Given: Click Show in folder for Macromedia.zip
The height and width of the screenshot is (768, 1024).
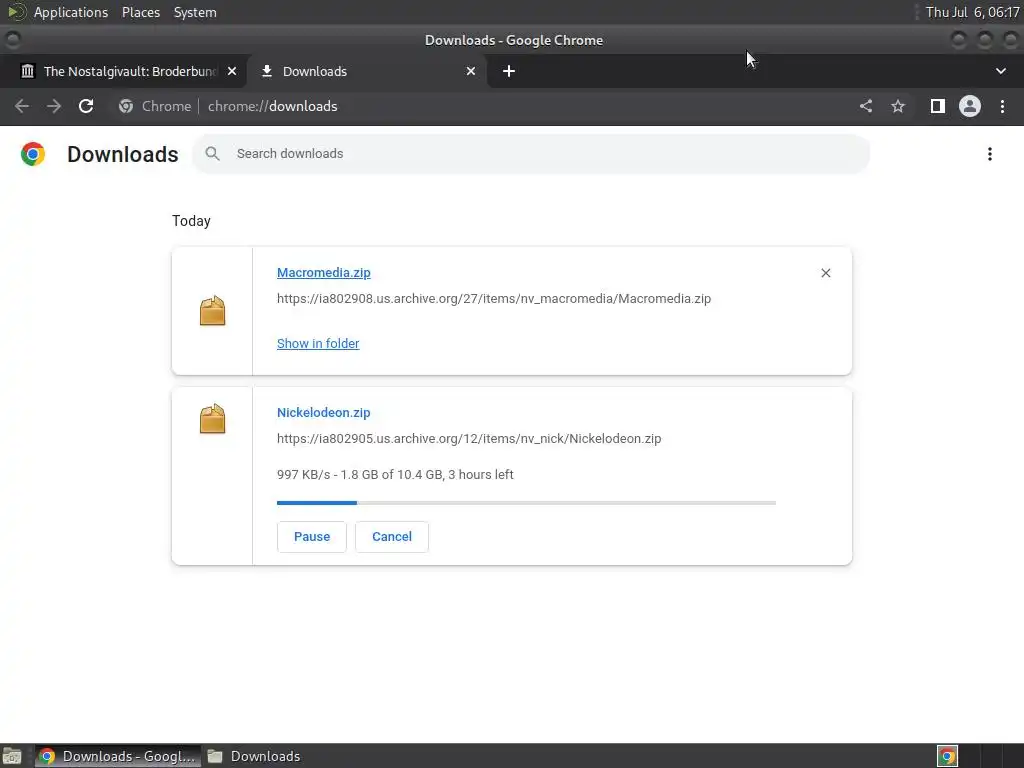Looking at the screenshot, I should [318, 344].
